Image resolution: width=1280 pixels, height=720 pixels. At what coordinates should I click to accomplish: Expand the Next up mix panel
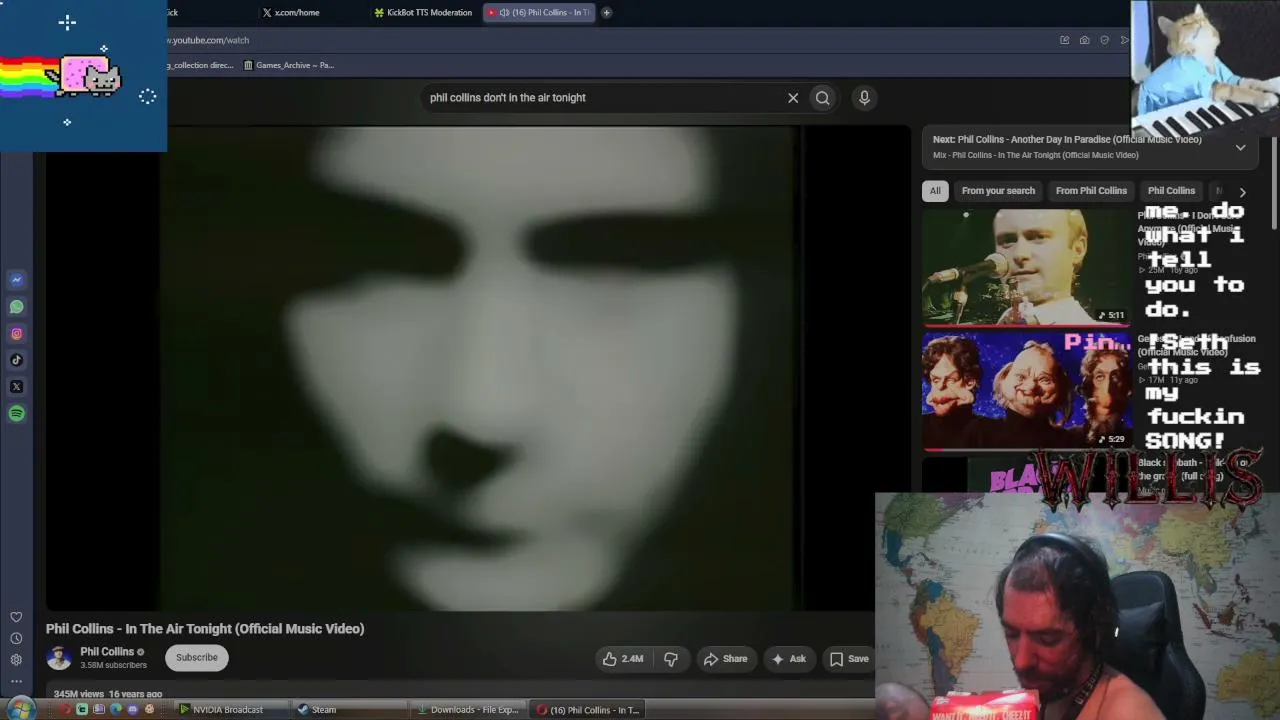(1240, 147)
